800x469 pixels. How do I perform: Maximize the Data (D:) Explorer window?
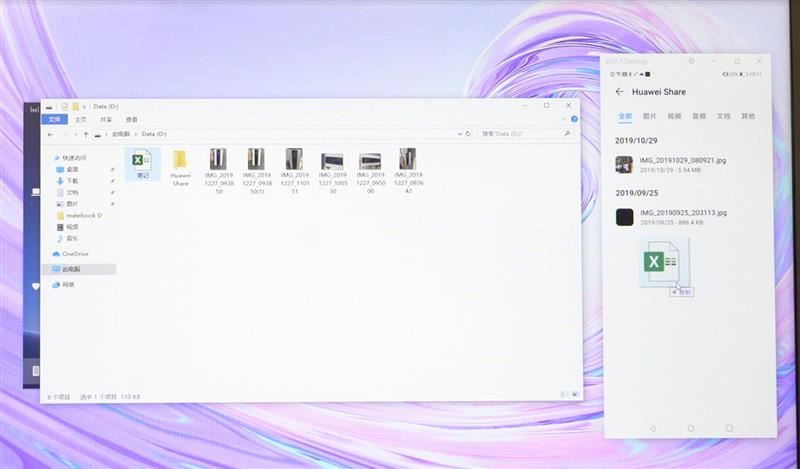coord(546,106)
